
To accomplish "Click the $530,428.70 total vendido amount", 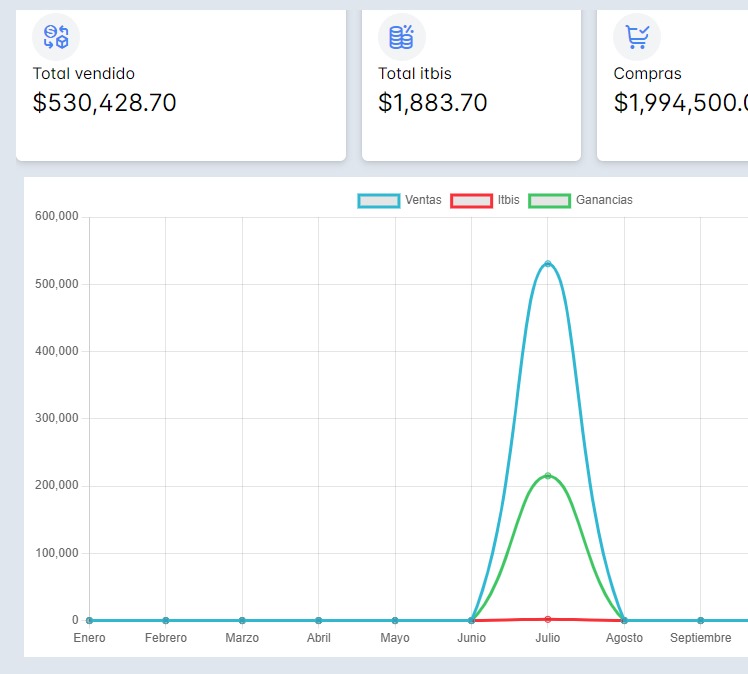I will (x=105, y=103).
